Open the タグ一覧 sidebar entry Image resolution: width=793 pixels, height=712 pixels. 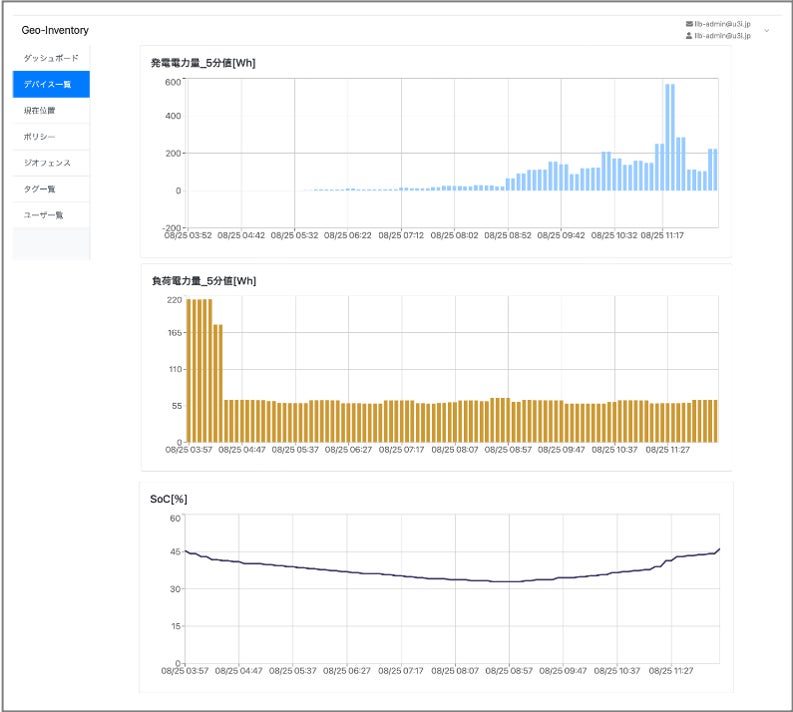[x=51, y=188]
